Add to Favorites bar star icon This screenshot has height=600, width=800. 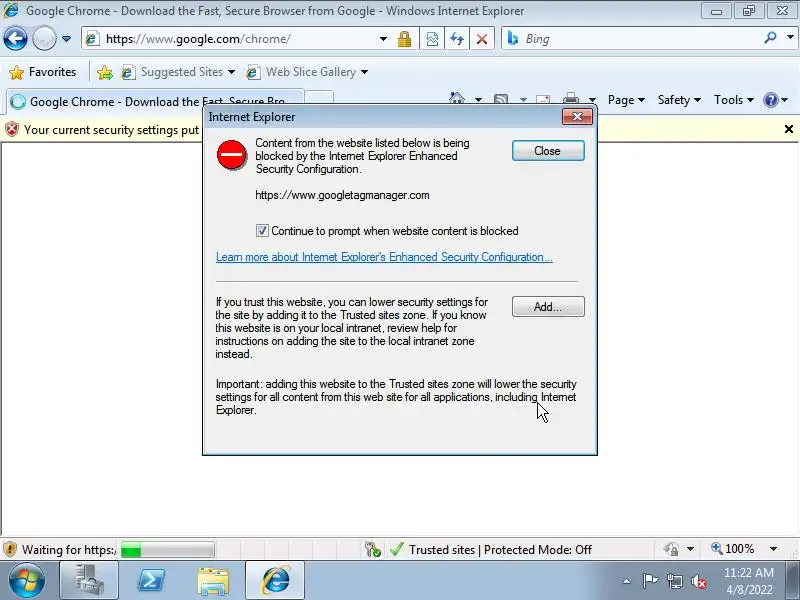105,72
